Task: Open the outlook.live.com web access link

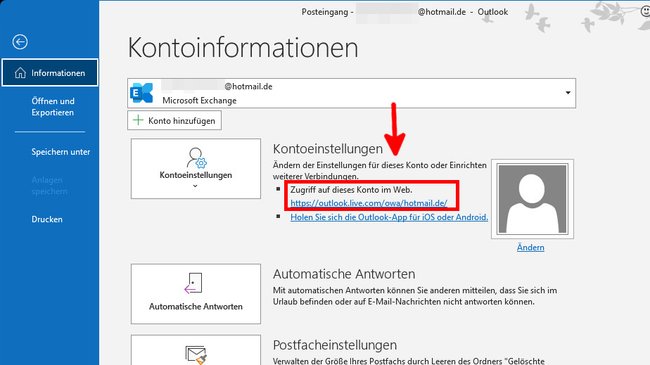Action: pyautogui.click(x=369, y=203)
